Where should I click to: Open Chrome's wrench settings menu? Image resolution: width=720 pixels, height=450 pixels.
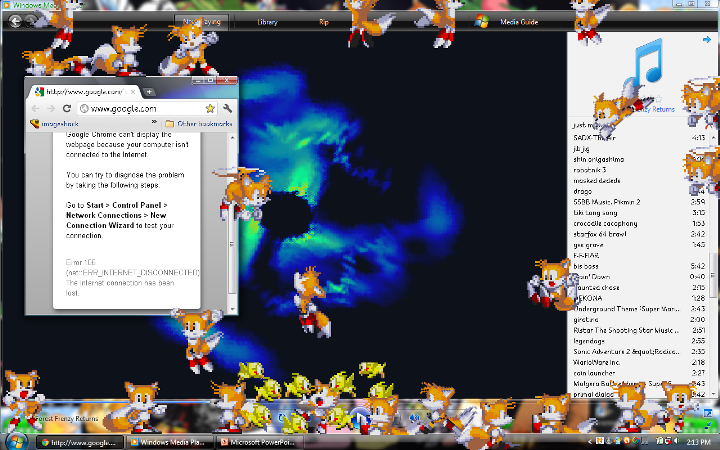click(x=227, y=108)
